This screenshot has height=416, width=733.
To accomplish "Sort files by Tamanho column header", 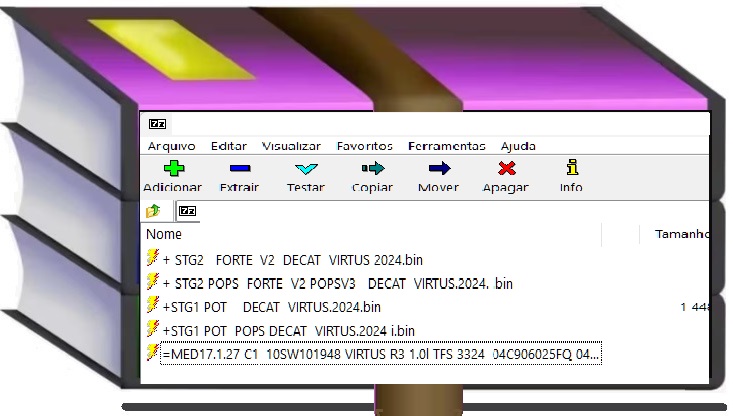I will click(x=681, y=234).
